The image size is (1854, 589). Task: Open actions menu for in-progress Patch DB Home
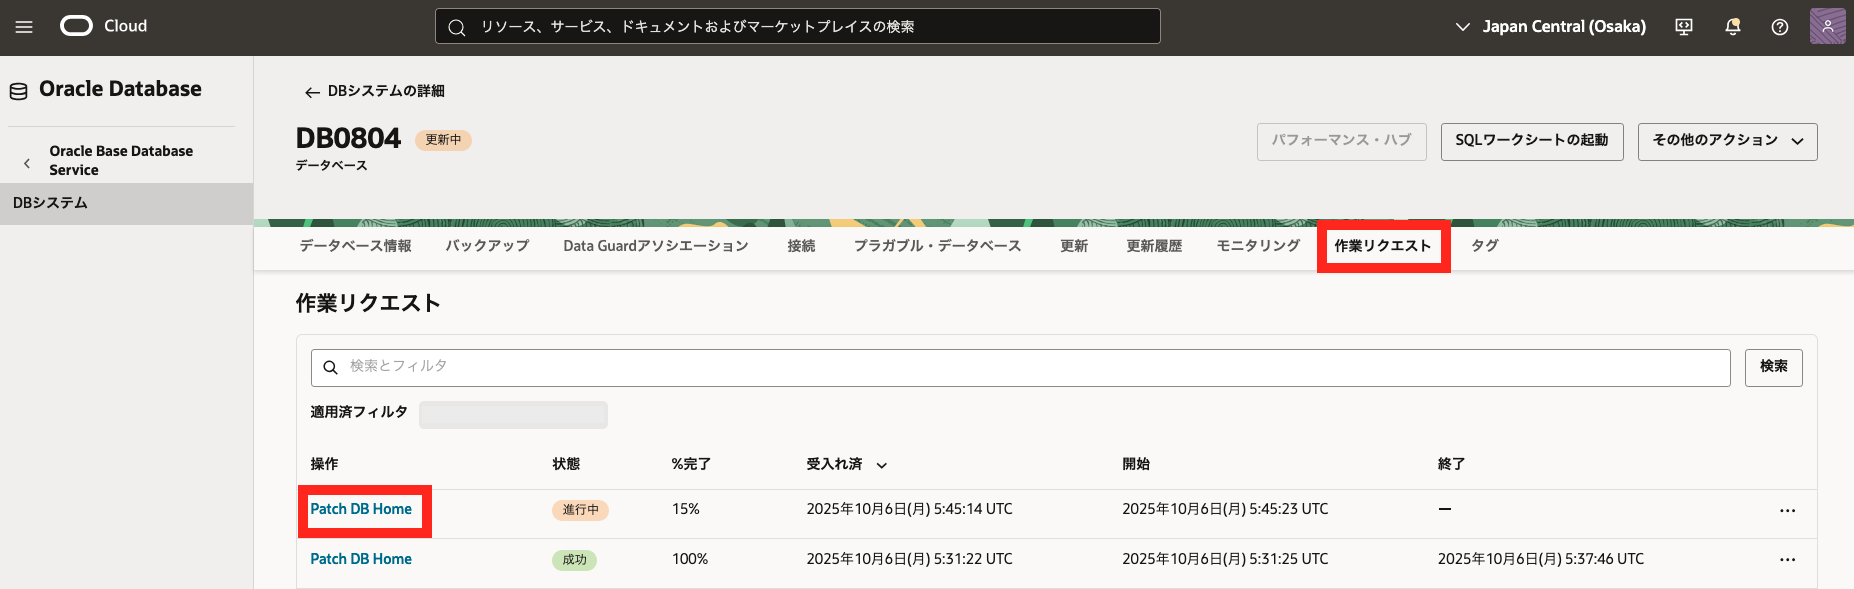coord(1787,510)
